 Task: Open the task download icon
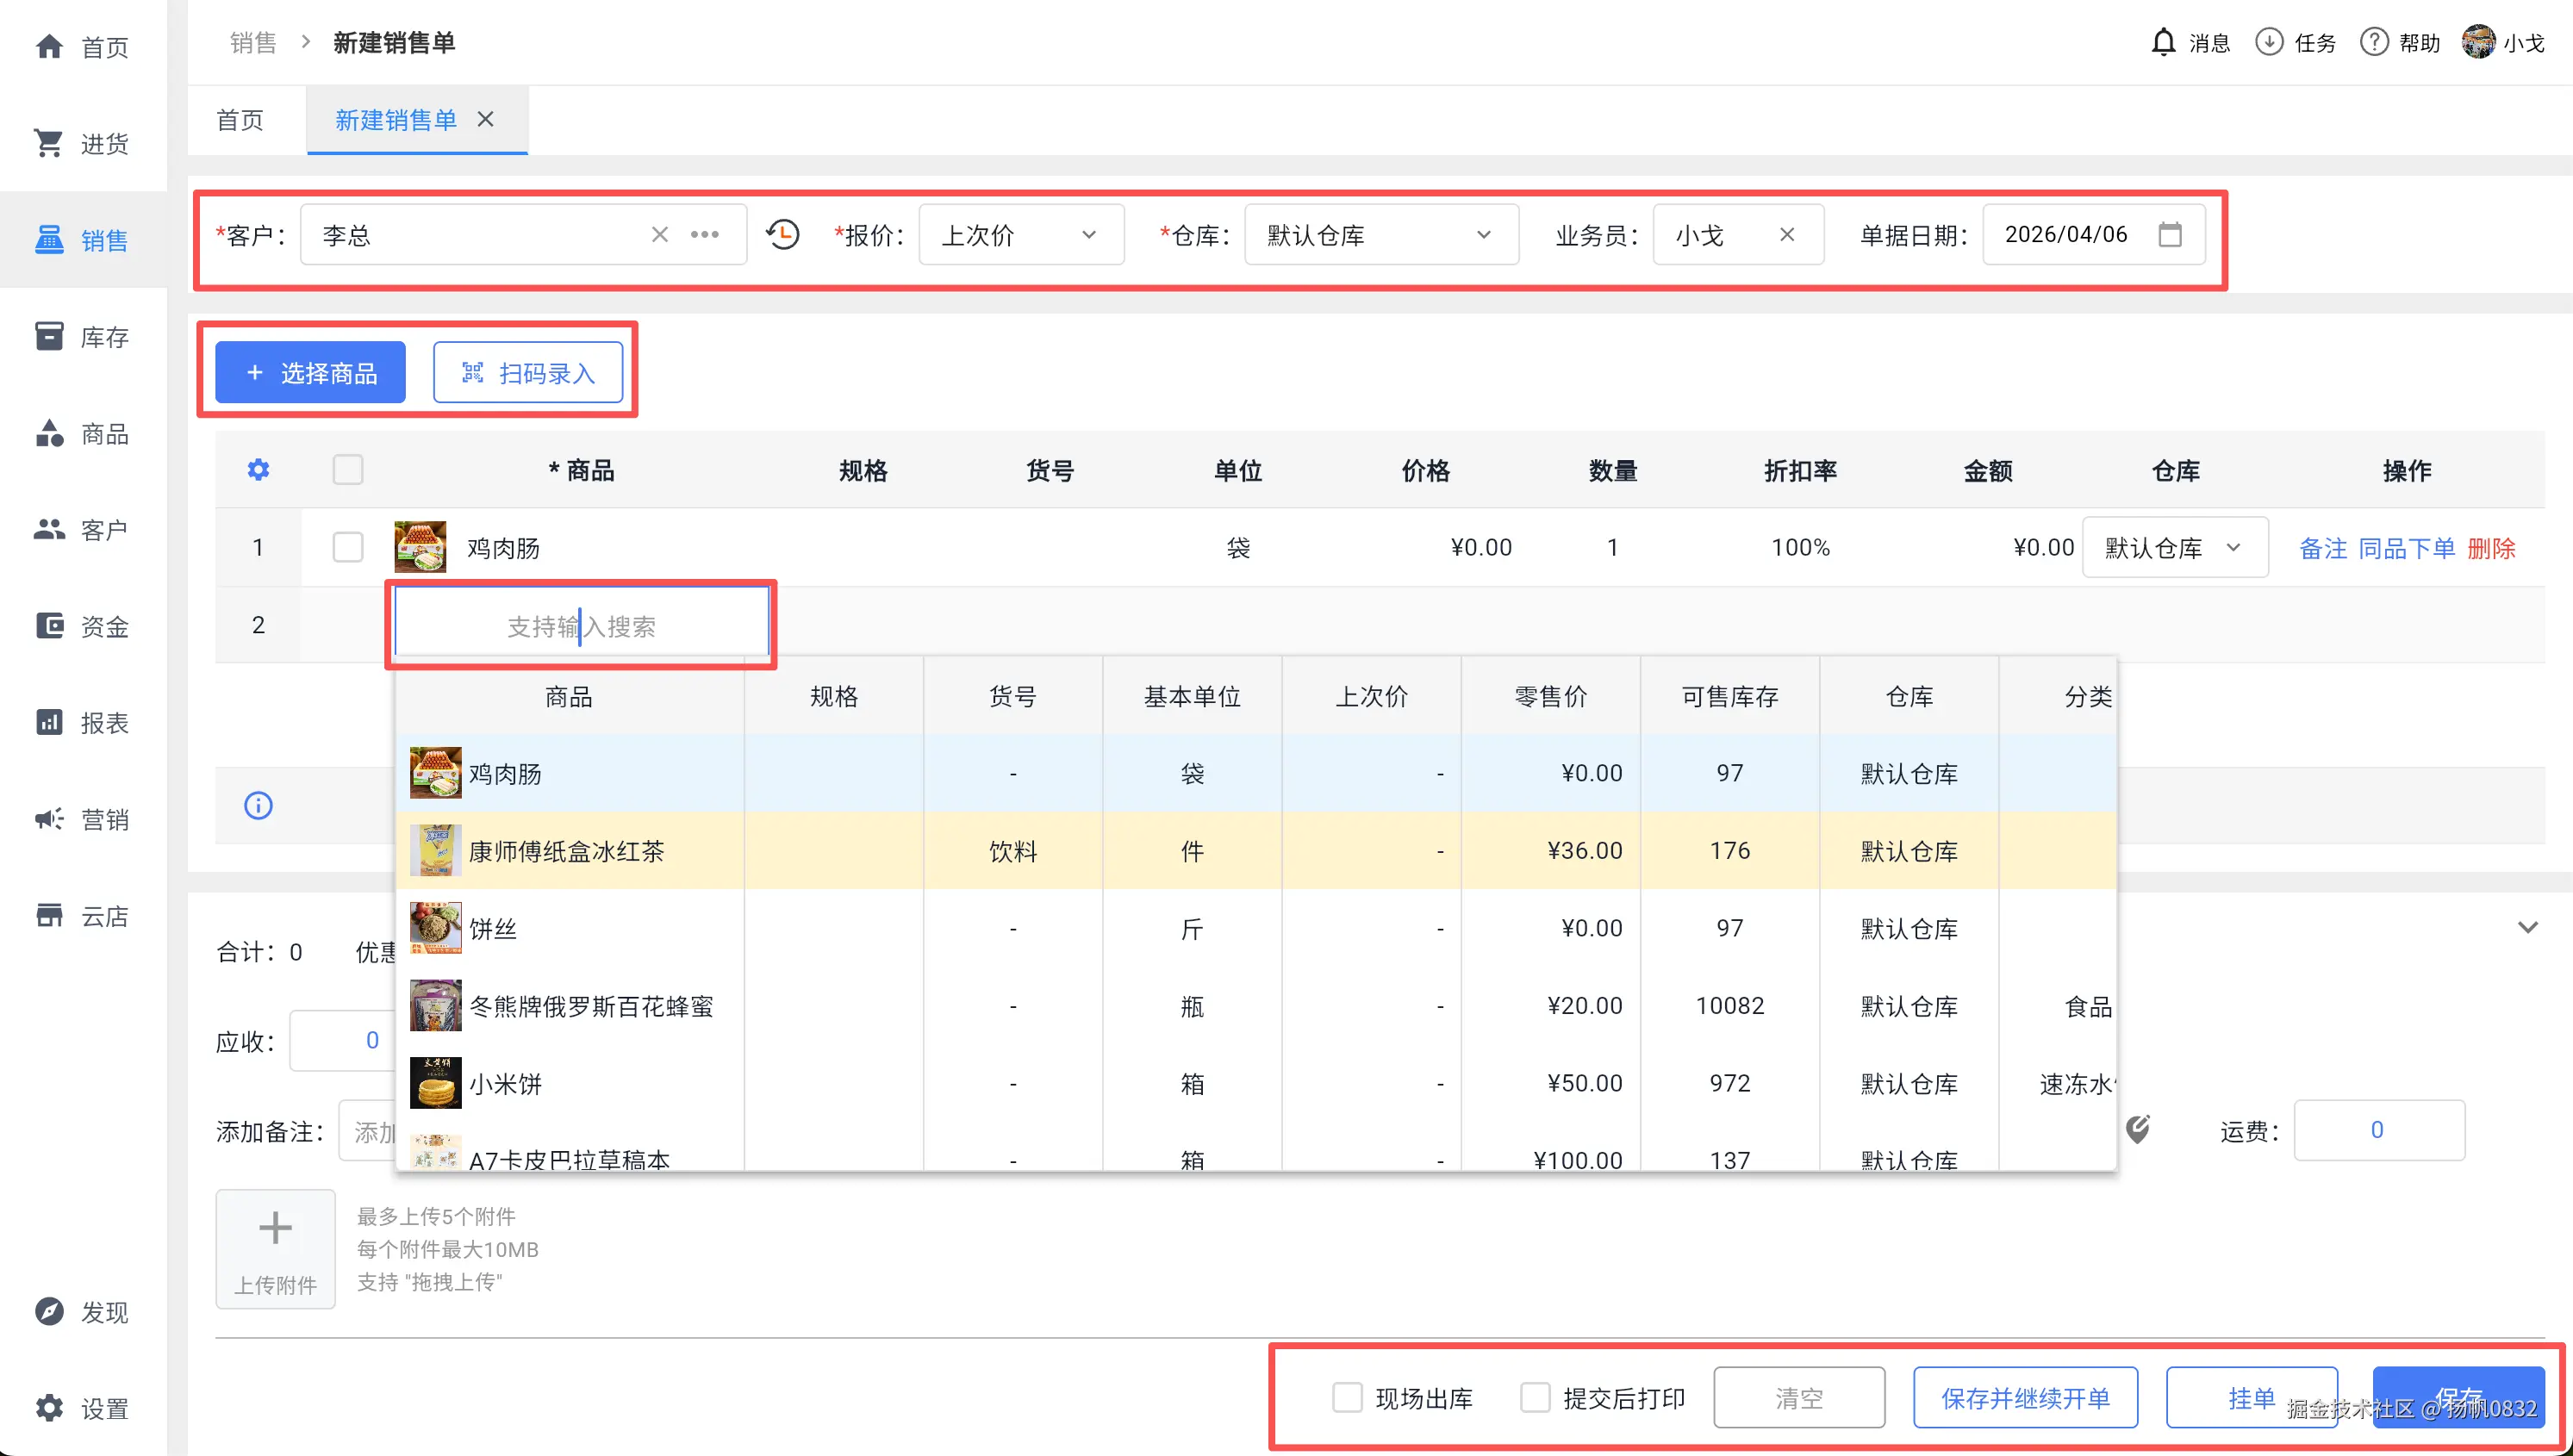(2269, 43)
